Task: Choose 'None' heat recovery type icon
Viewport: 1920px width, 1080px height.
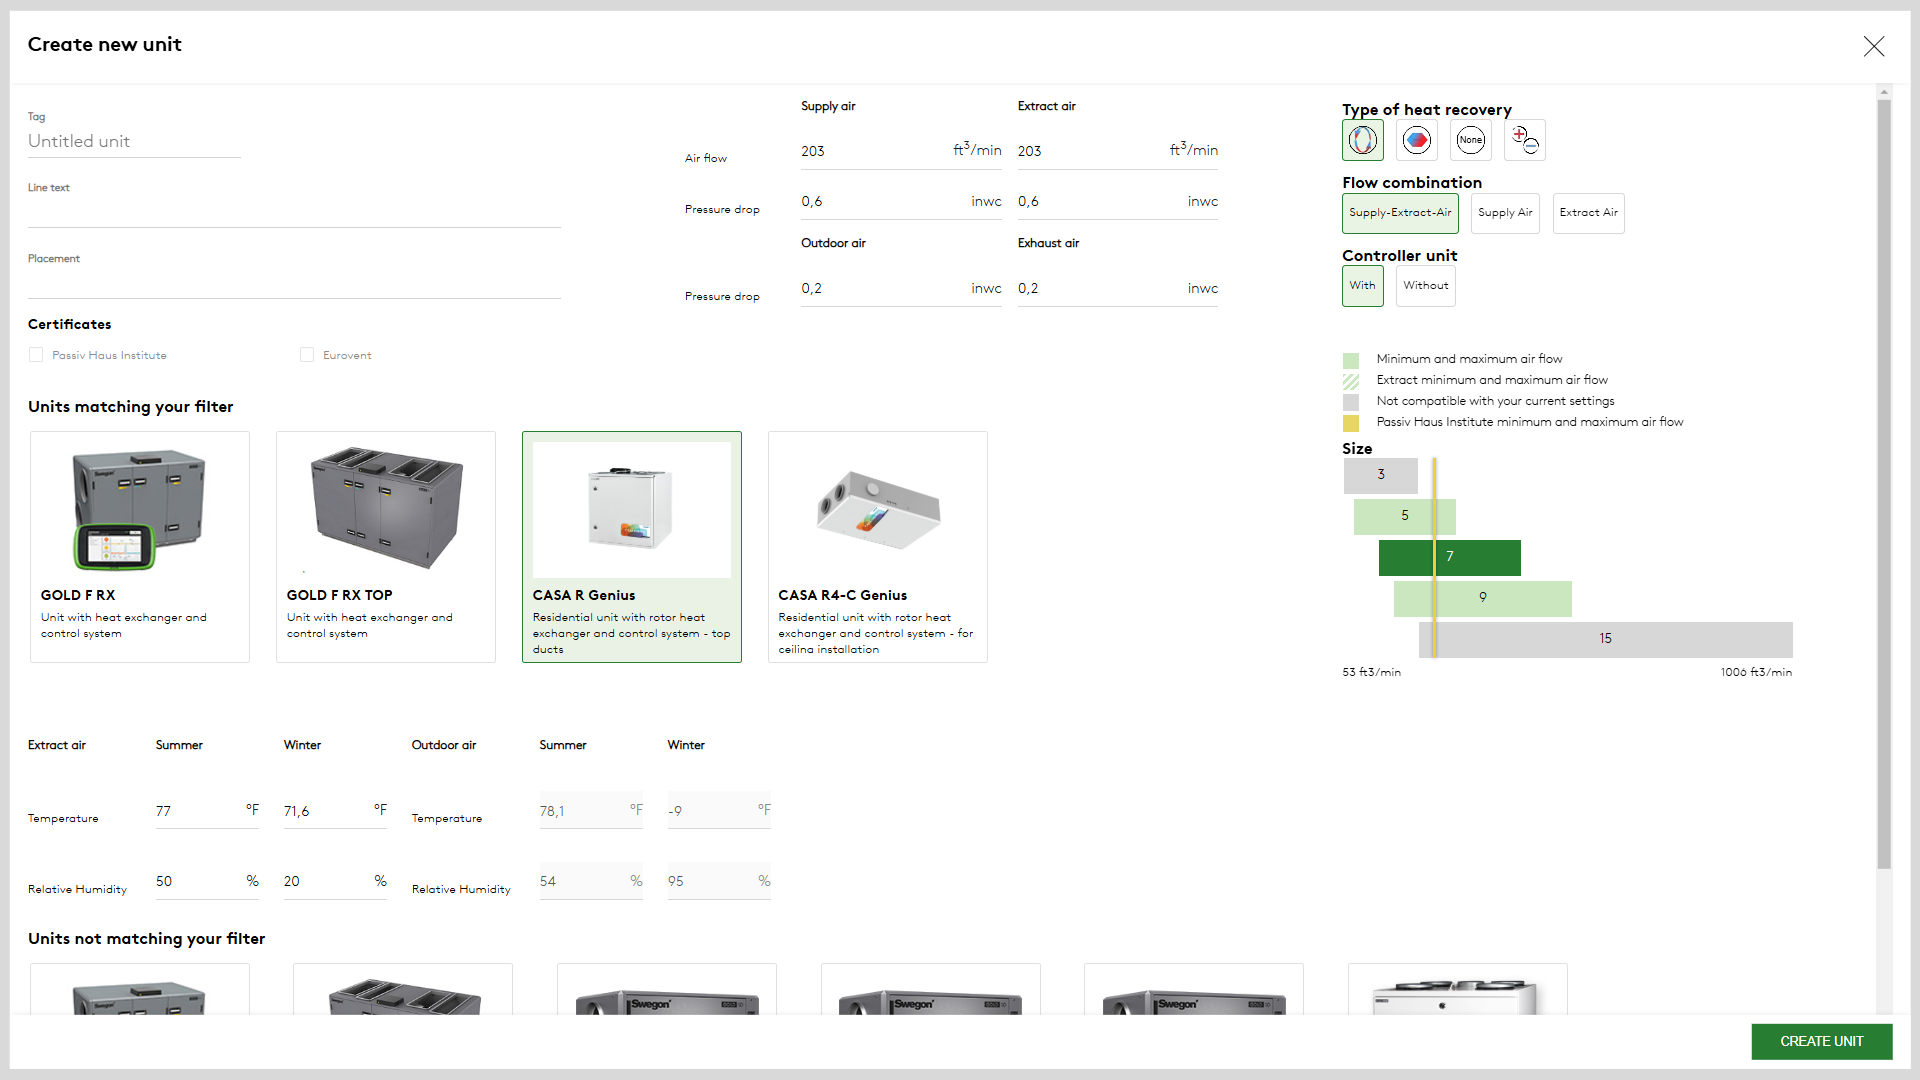Action: (x=1470, y=140)
